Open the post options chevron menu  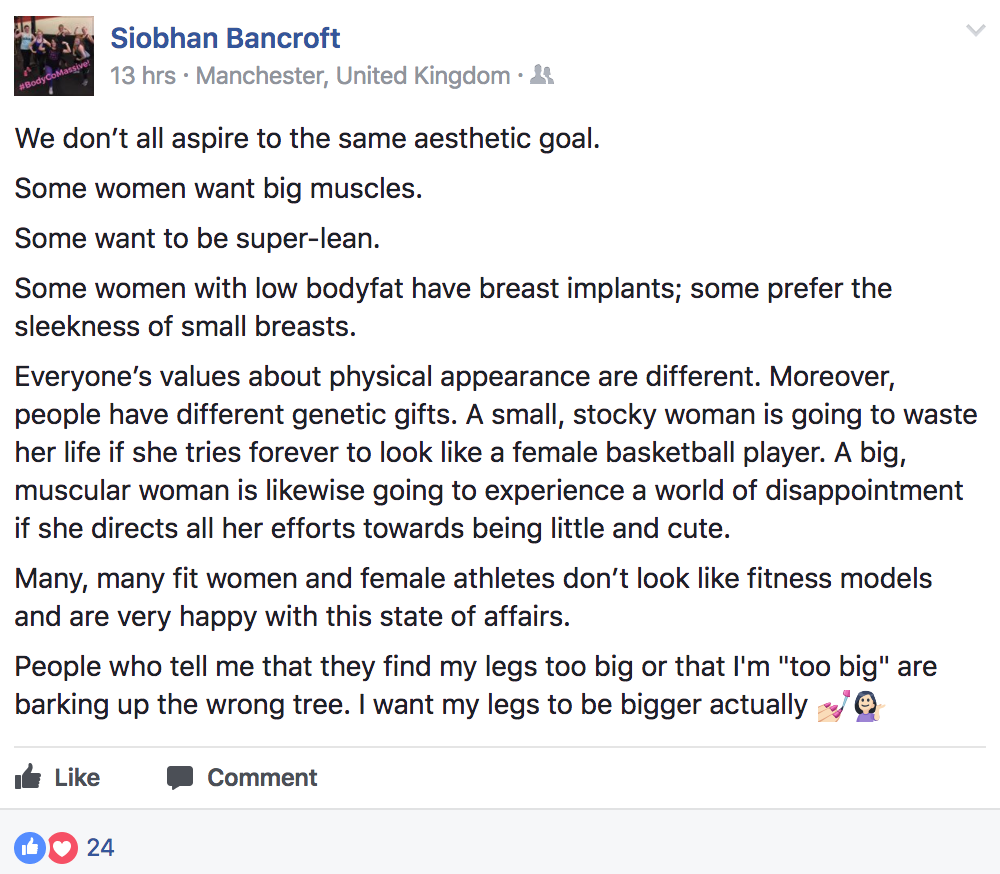click(975, 31)
